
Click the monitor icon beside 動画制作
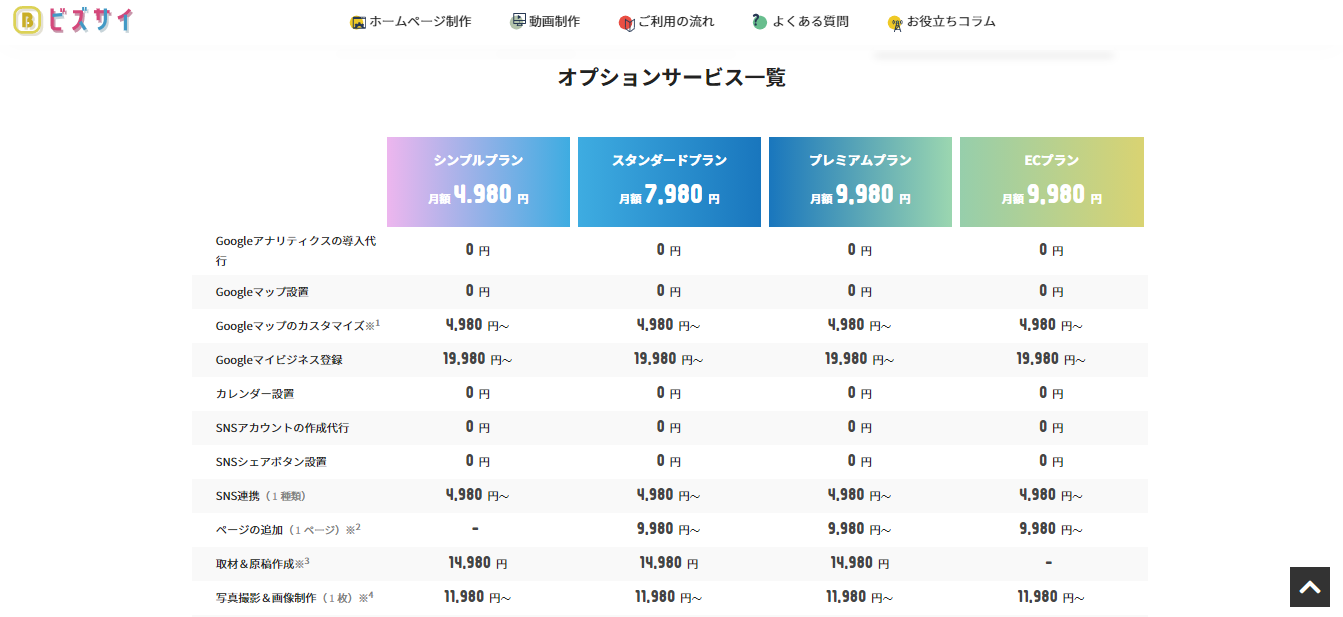(518, 21)
